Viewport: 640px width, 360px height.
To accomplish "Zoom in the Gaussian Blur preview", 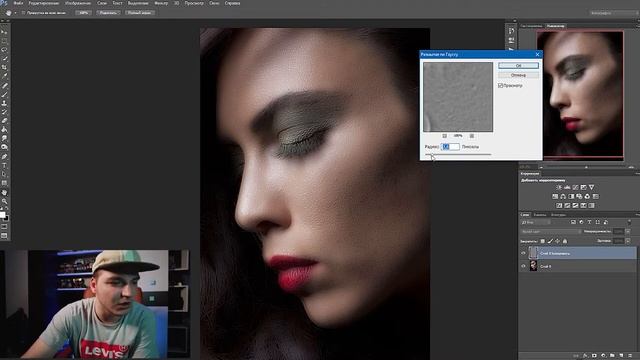I will click(472, 136).
